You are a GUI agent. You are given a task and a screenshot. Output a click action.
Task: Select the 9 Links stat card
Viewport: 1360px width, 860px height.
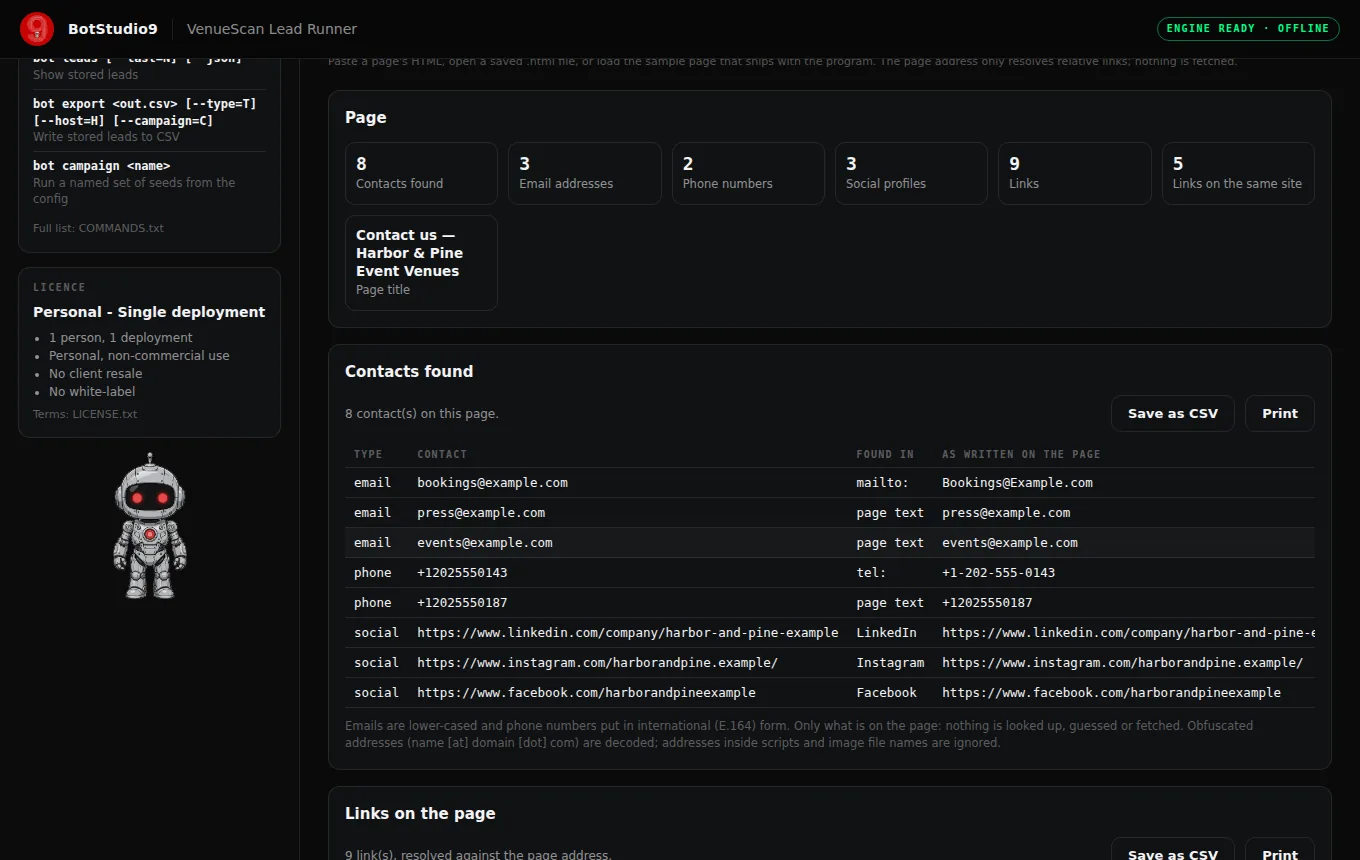coord(1075,173)
